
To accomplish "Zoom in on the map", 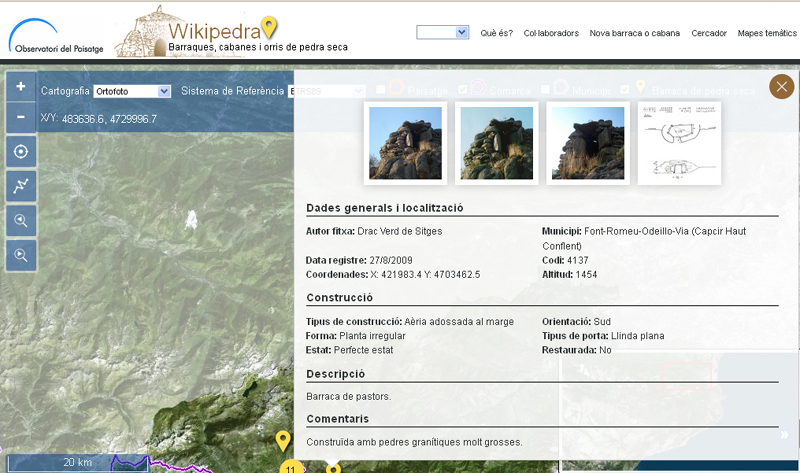I will pyautogui.click(x=20, y=87).
